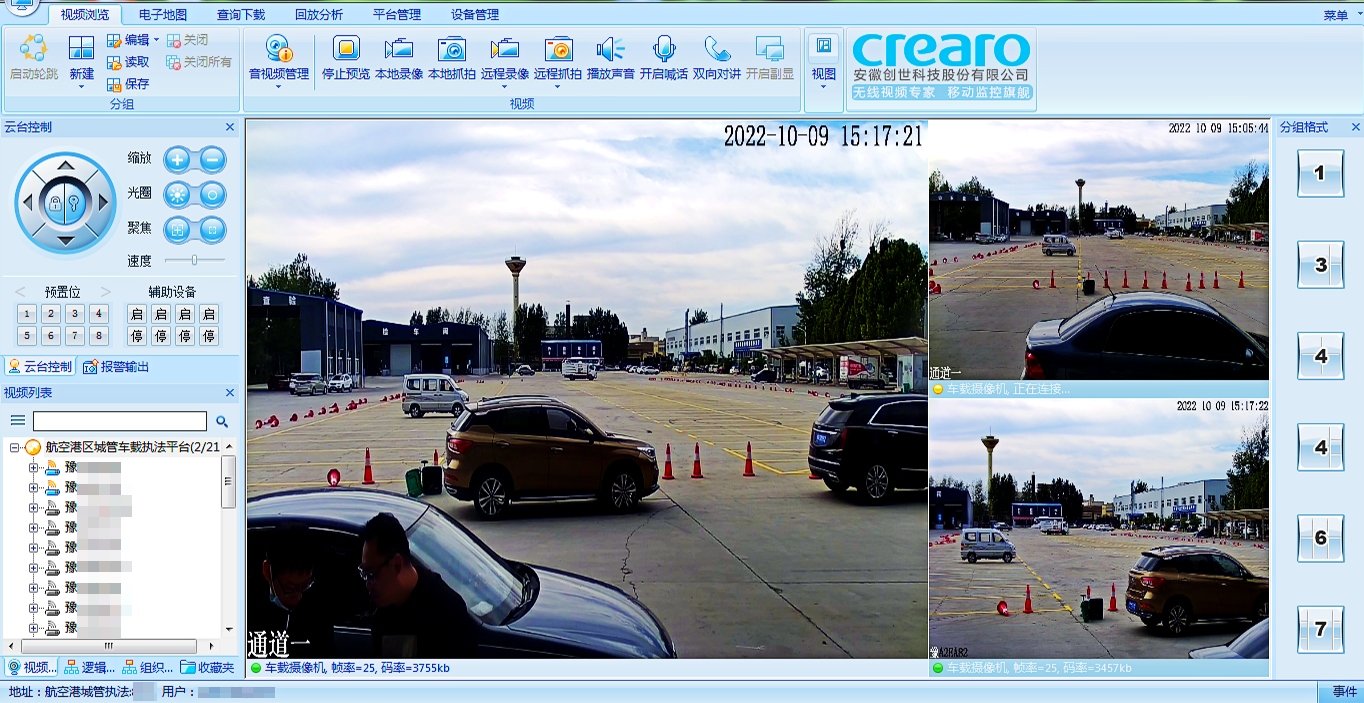Click the 缩放 zoom-in plus button
The width and height of the screenshot is (1364, 703).
coord(178,159)
